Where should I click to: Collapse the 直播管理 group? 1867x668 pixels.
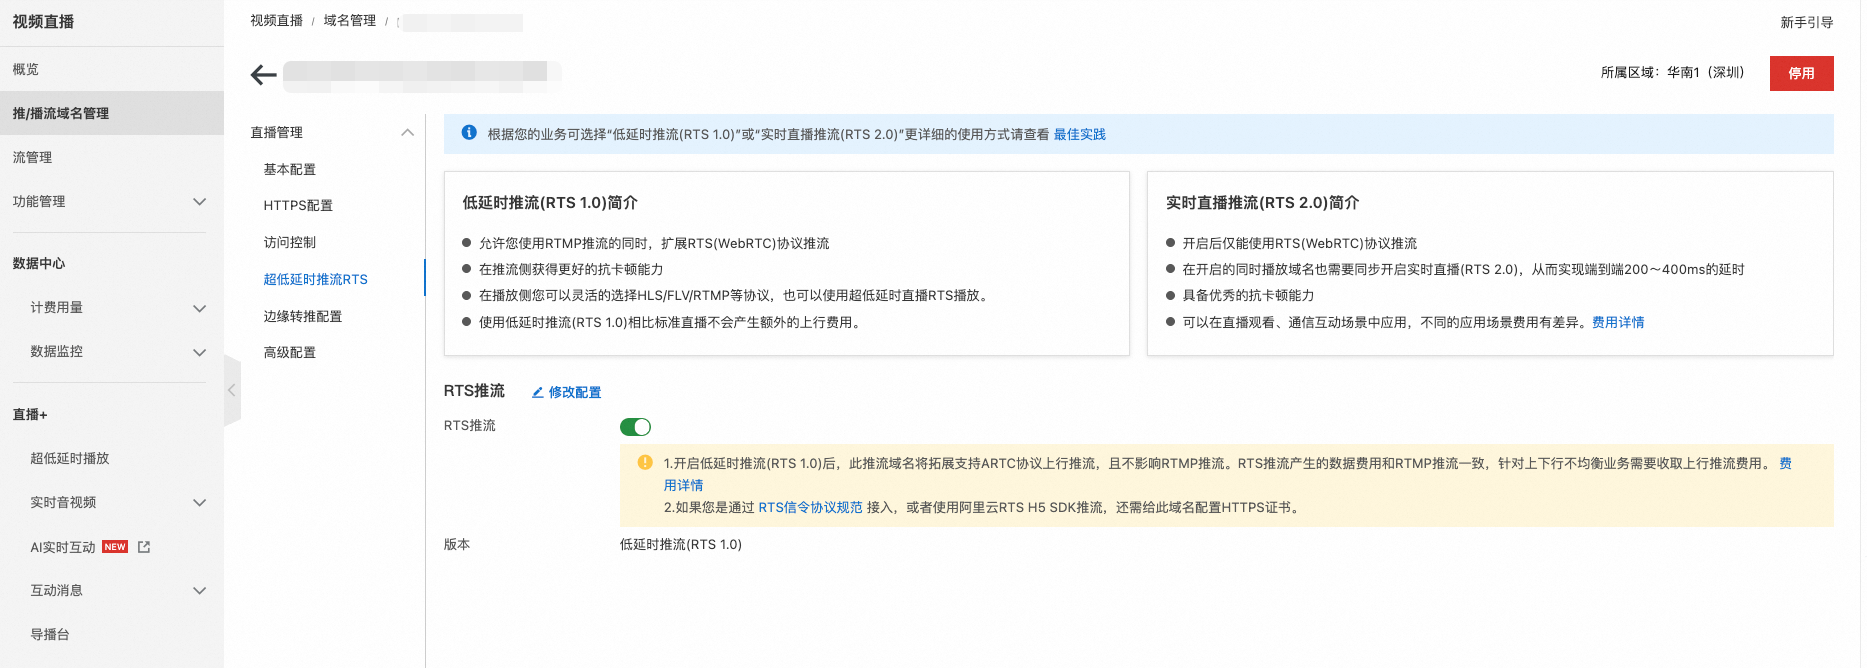tap(407, 133)
